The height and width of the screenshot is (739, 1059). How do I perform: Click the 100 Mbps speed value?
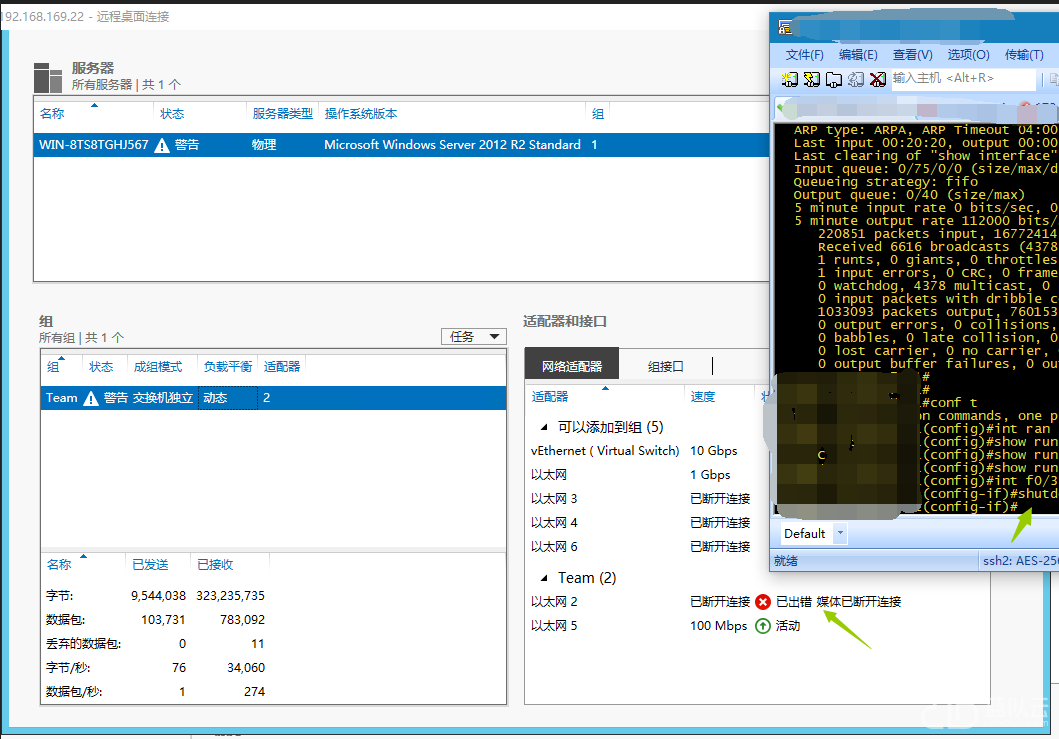pyautogui.click(x=719, y=626)
